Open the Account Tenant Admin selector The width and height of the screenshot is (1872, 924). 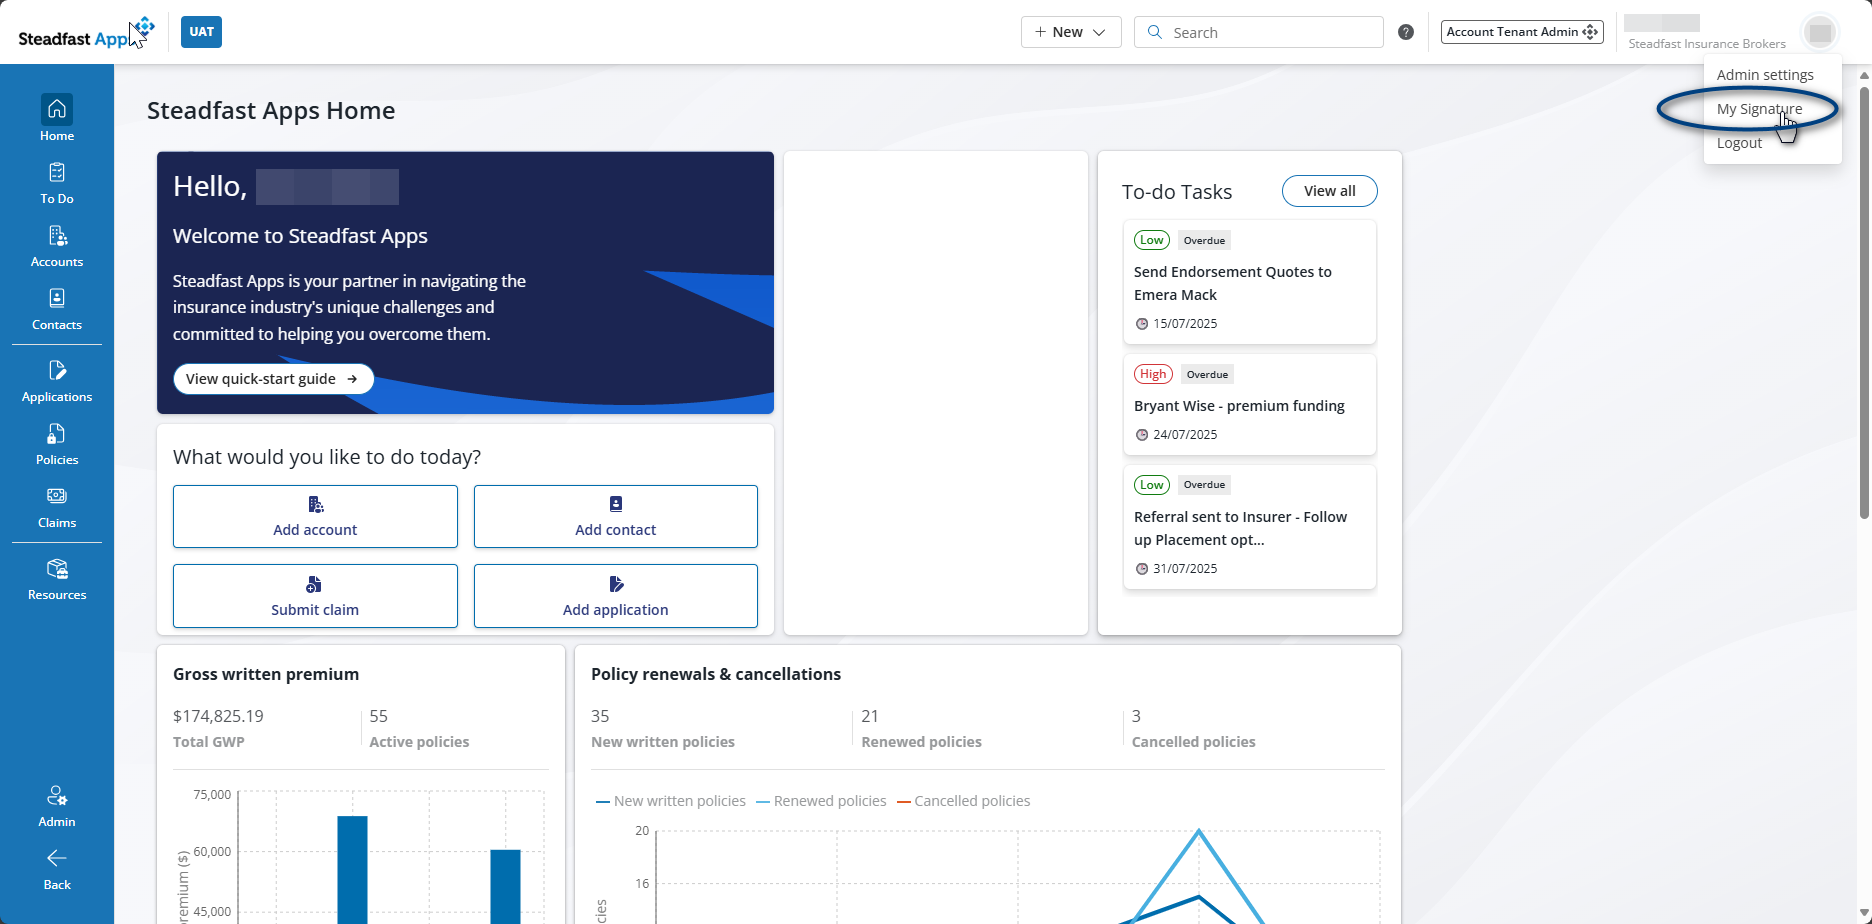[x=1522, y=32]
